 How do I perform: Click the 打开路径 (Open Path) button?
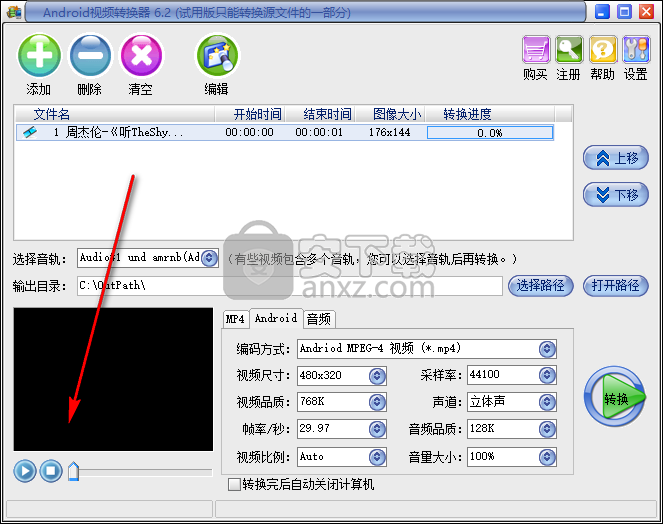tap(615, 285)
